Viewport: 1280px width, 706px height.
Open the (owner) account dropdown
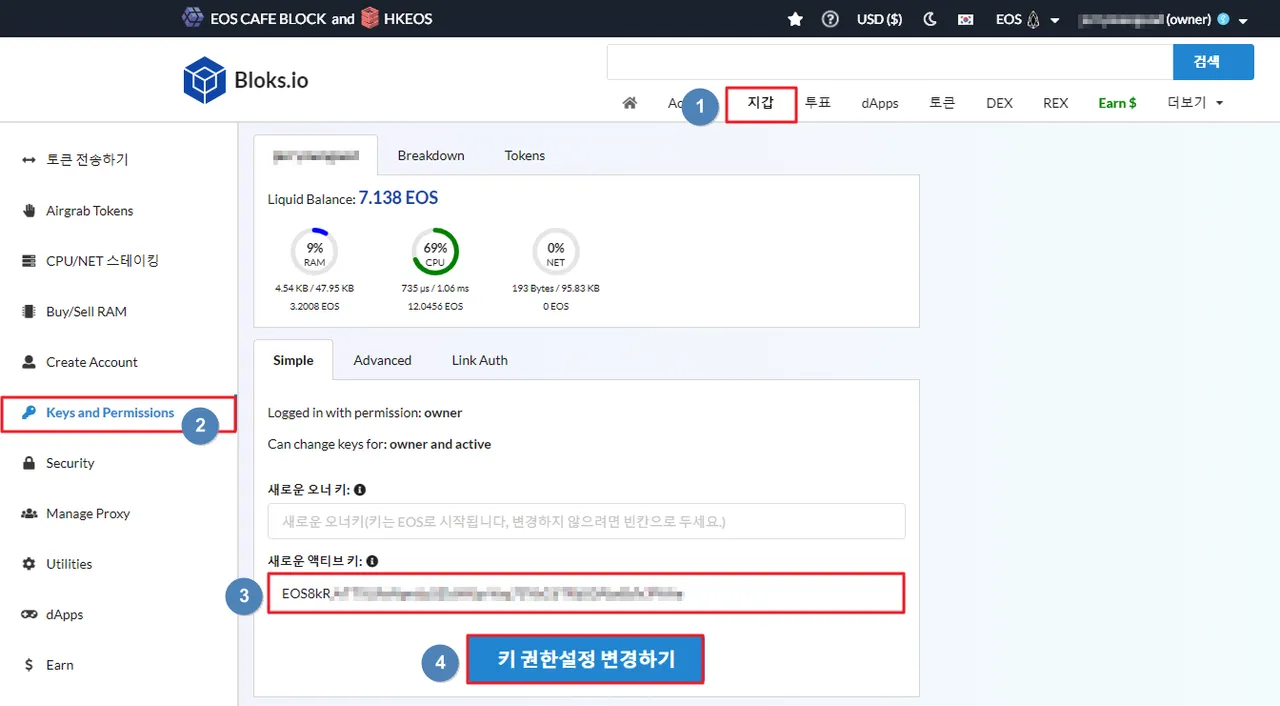(x=1165, y=19)
